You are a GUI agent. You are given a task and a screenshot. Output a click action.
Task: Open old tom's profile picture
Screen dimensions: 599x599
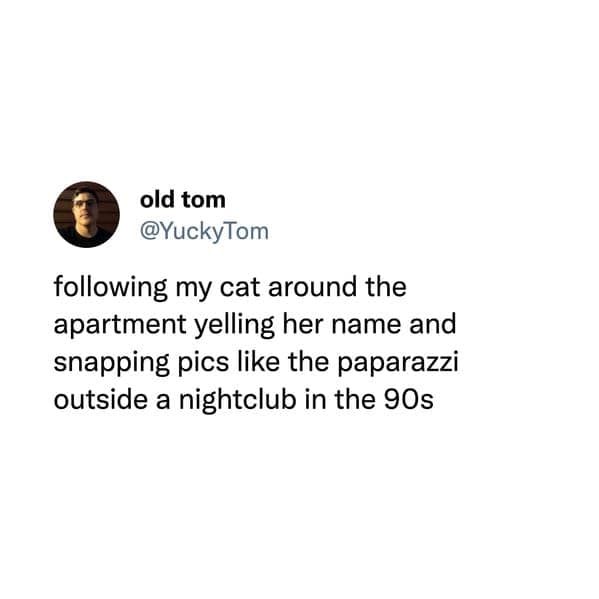point(86,214)
